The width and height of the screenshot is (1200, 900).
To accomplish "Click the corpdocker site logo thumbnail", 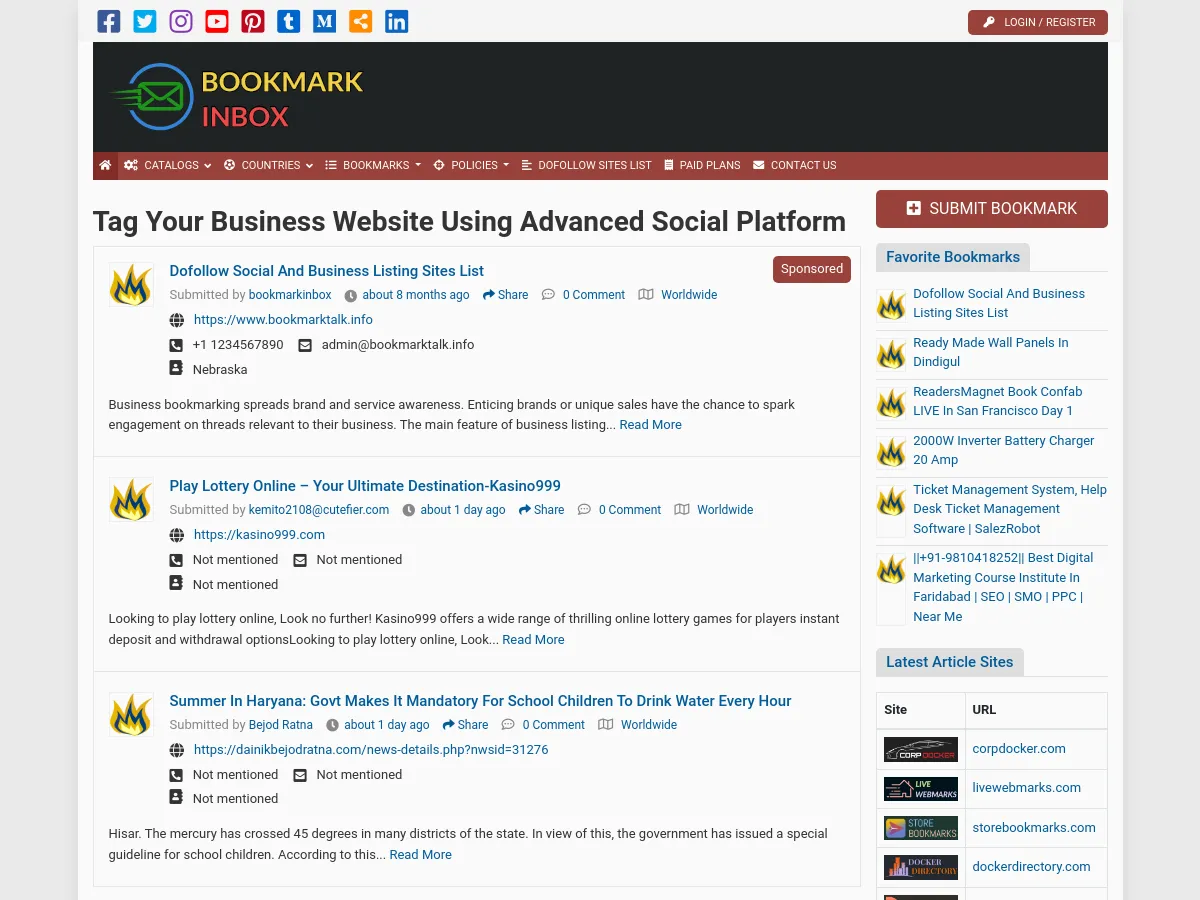I will pyautogui.click(x=920, y=749).
